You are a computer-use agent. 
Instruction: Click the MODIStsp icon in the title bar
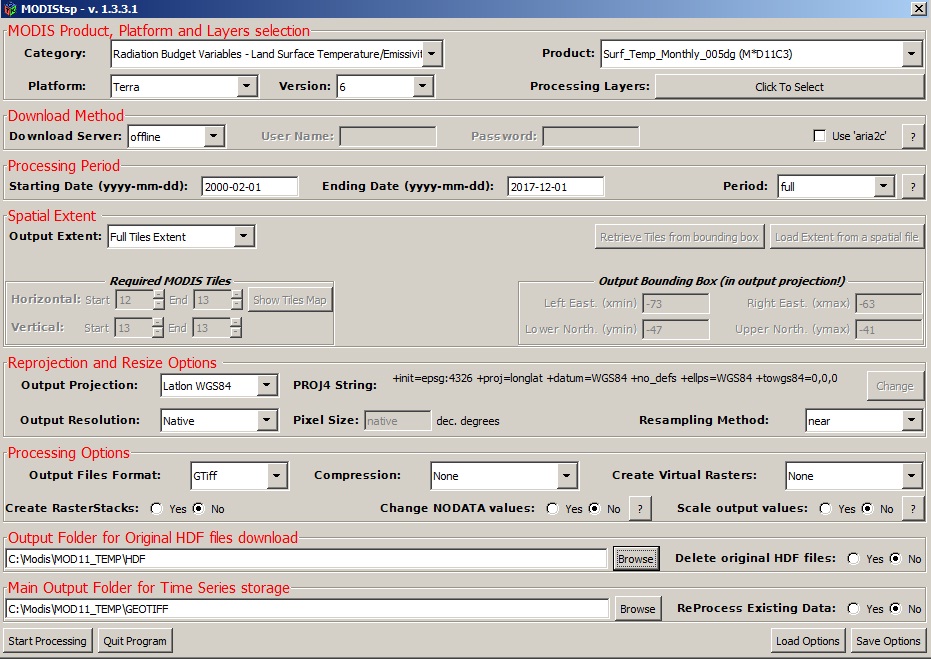[x=9, y=8]
